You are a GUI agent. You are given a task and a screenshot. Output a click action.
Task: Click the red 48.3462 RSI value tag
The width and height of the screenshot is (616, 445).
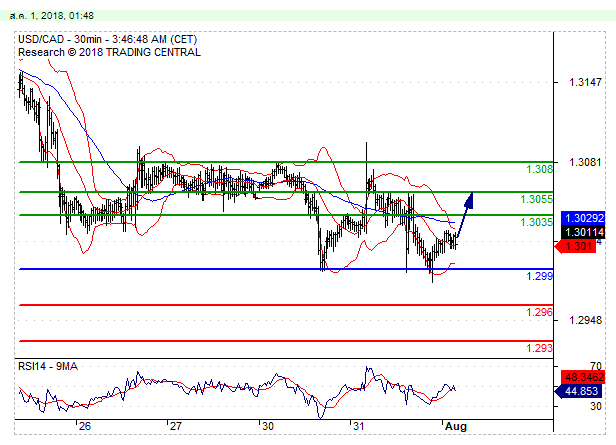[x=583, y=377]
